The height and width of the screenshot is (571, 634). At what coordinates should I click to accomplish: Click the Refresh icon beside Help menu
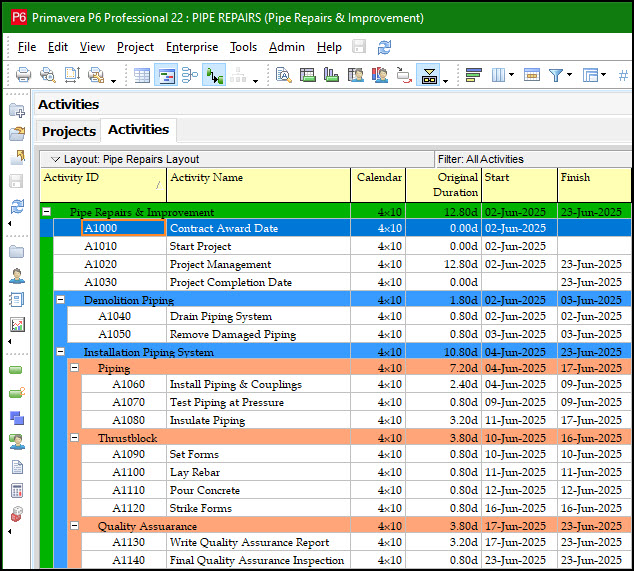[x=385, y=47]
